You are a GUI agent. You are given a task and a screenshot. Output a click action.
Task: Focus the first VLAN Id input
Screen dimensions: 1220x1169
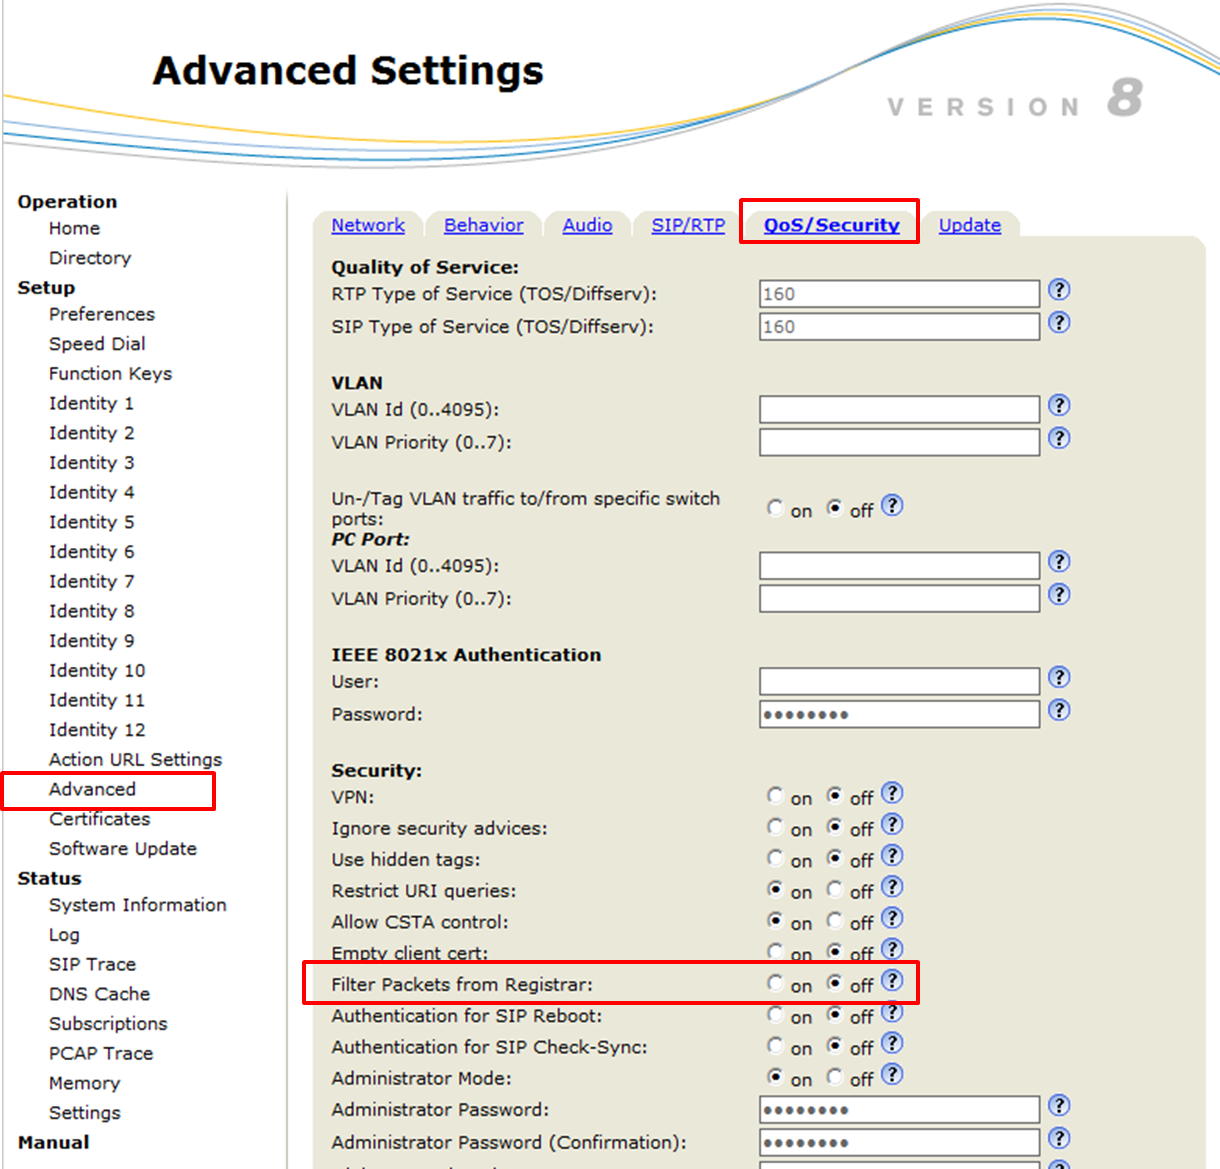point(899,410)
